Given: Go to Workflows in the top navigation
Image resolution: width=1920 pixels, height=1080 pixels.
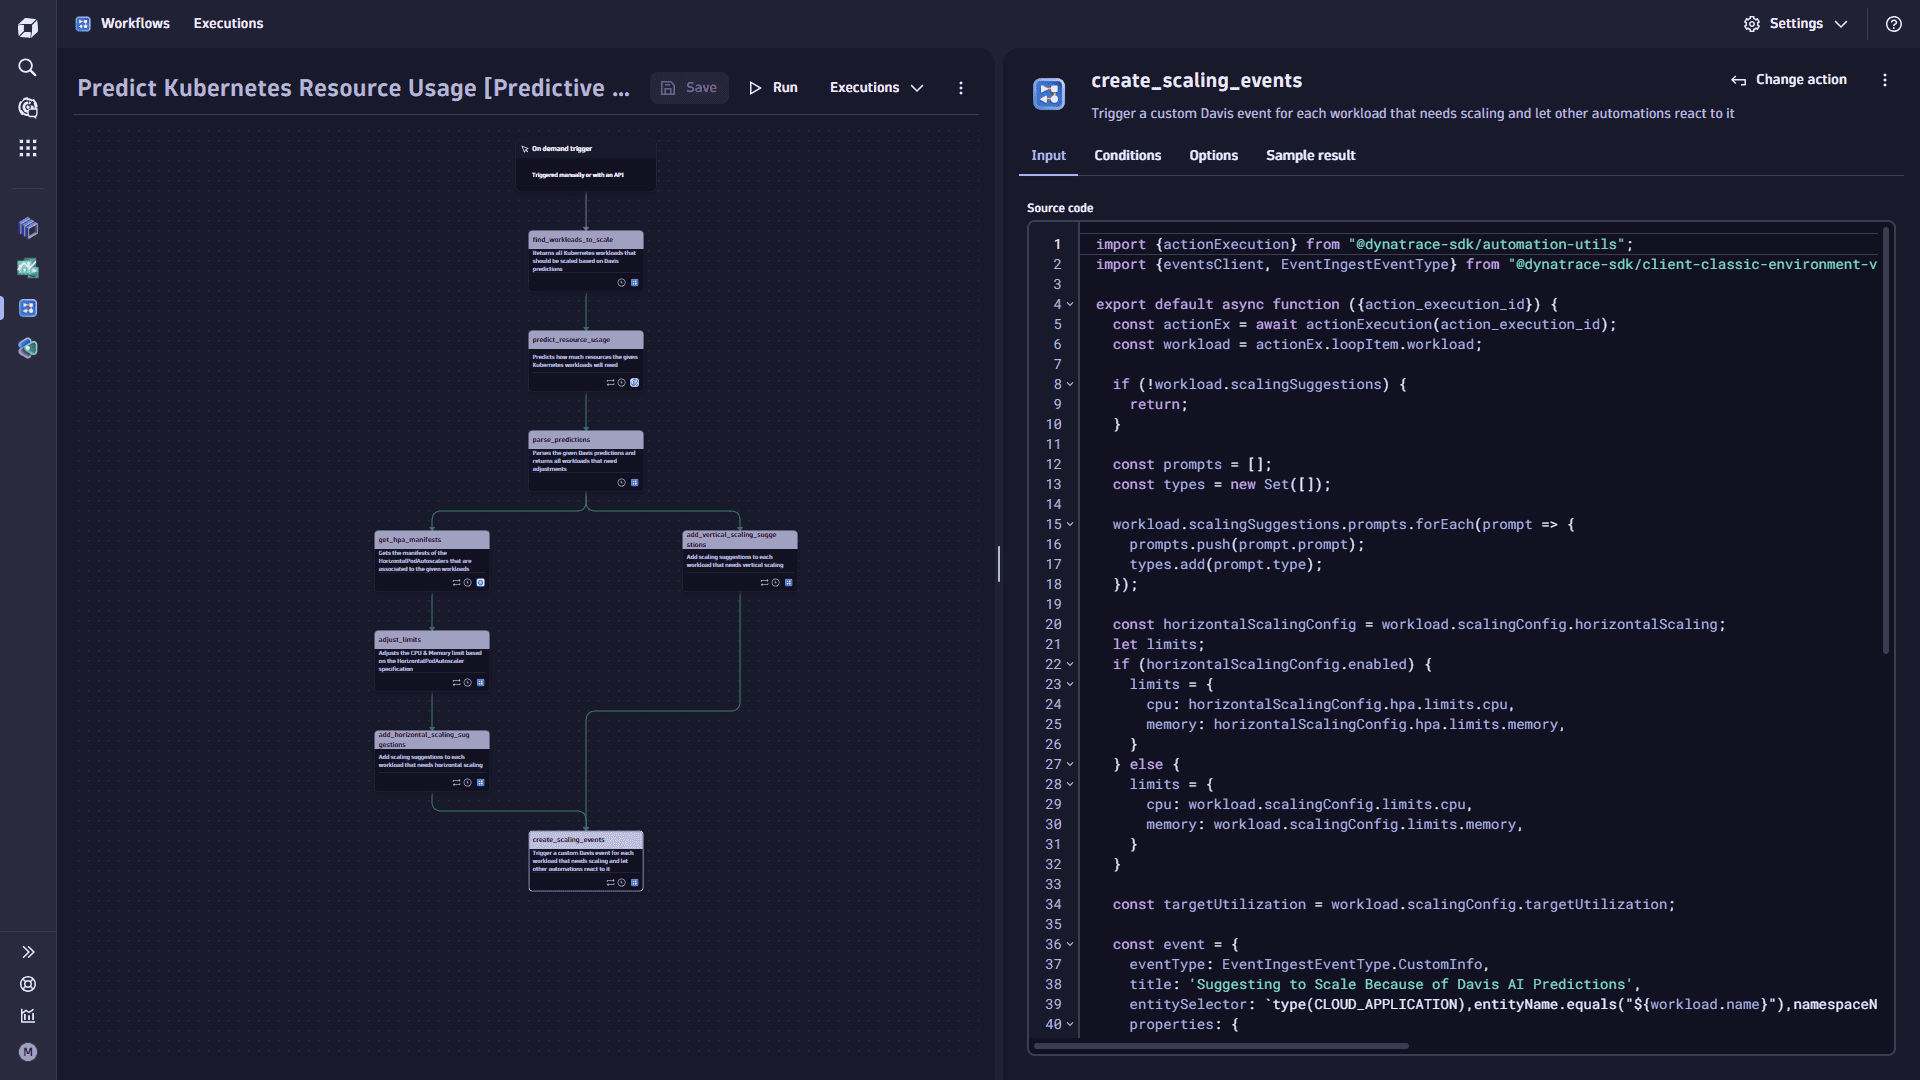Looking at the screenshot, I should coord(123,24).
